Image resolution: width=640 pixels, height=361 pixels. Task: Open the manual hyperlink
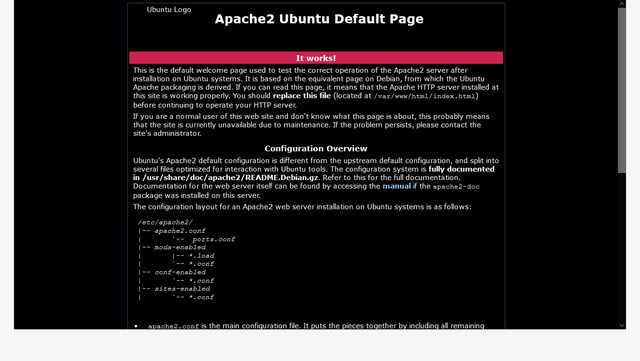pyautogui.click(x=396, y=186)
